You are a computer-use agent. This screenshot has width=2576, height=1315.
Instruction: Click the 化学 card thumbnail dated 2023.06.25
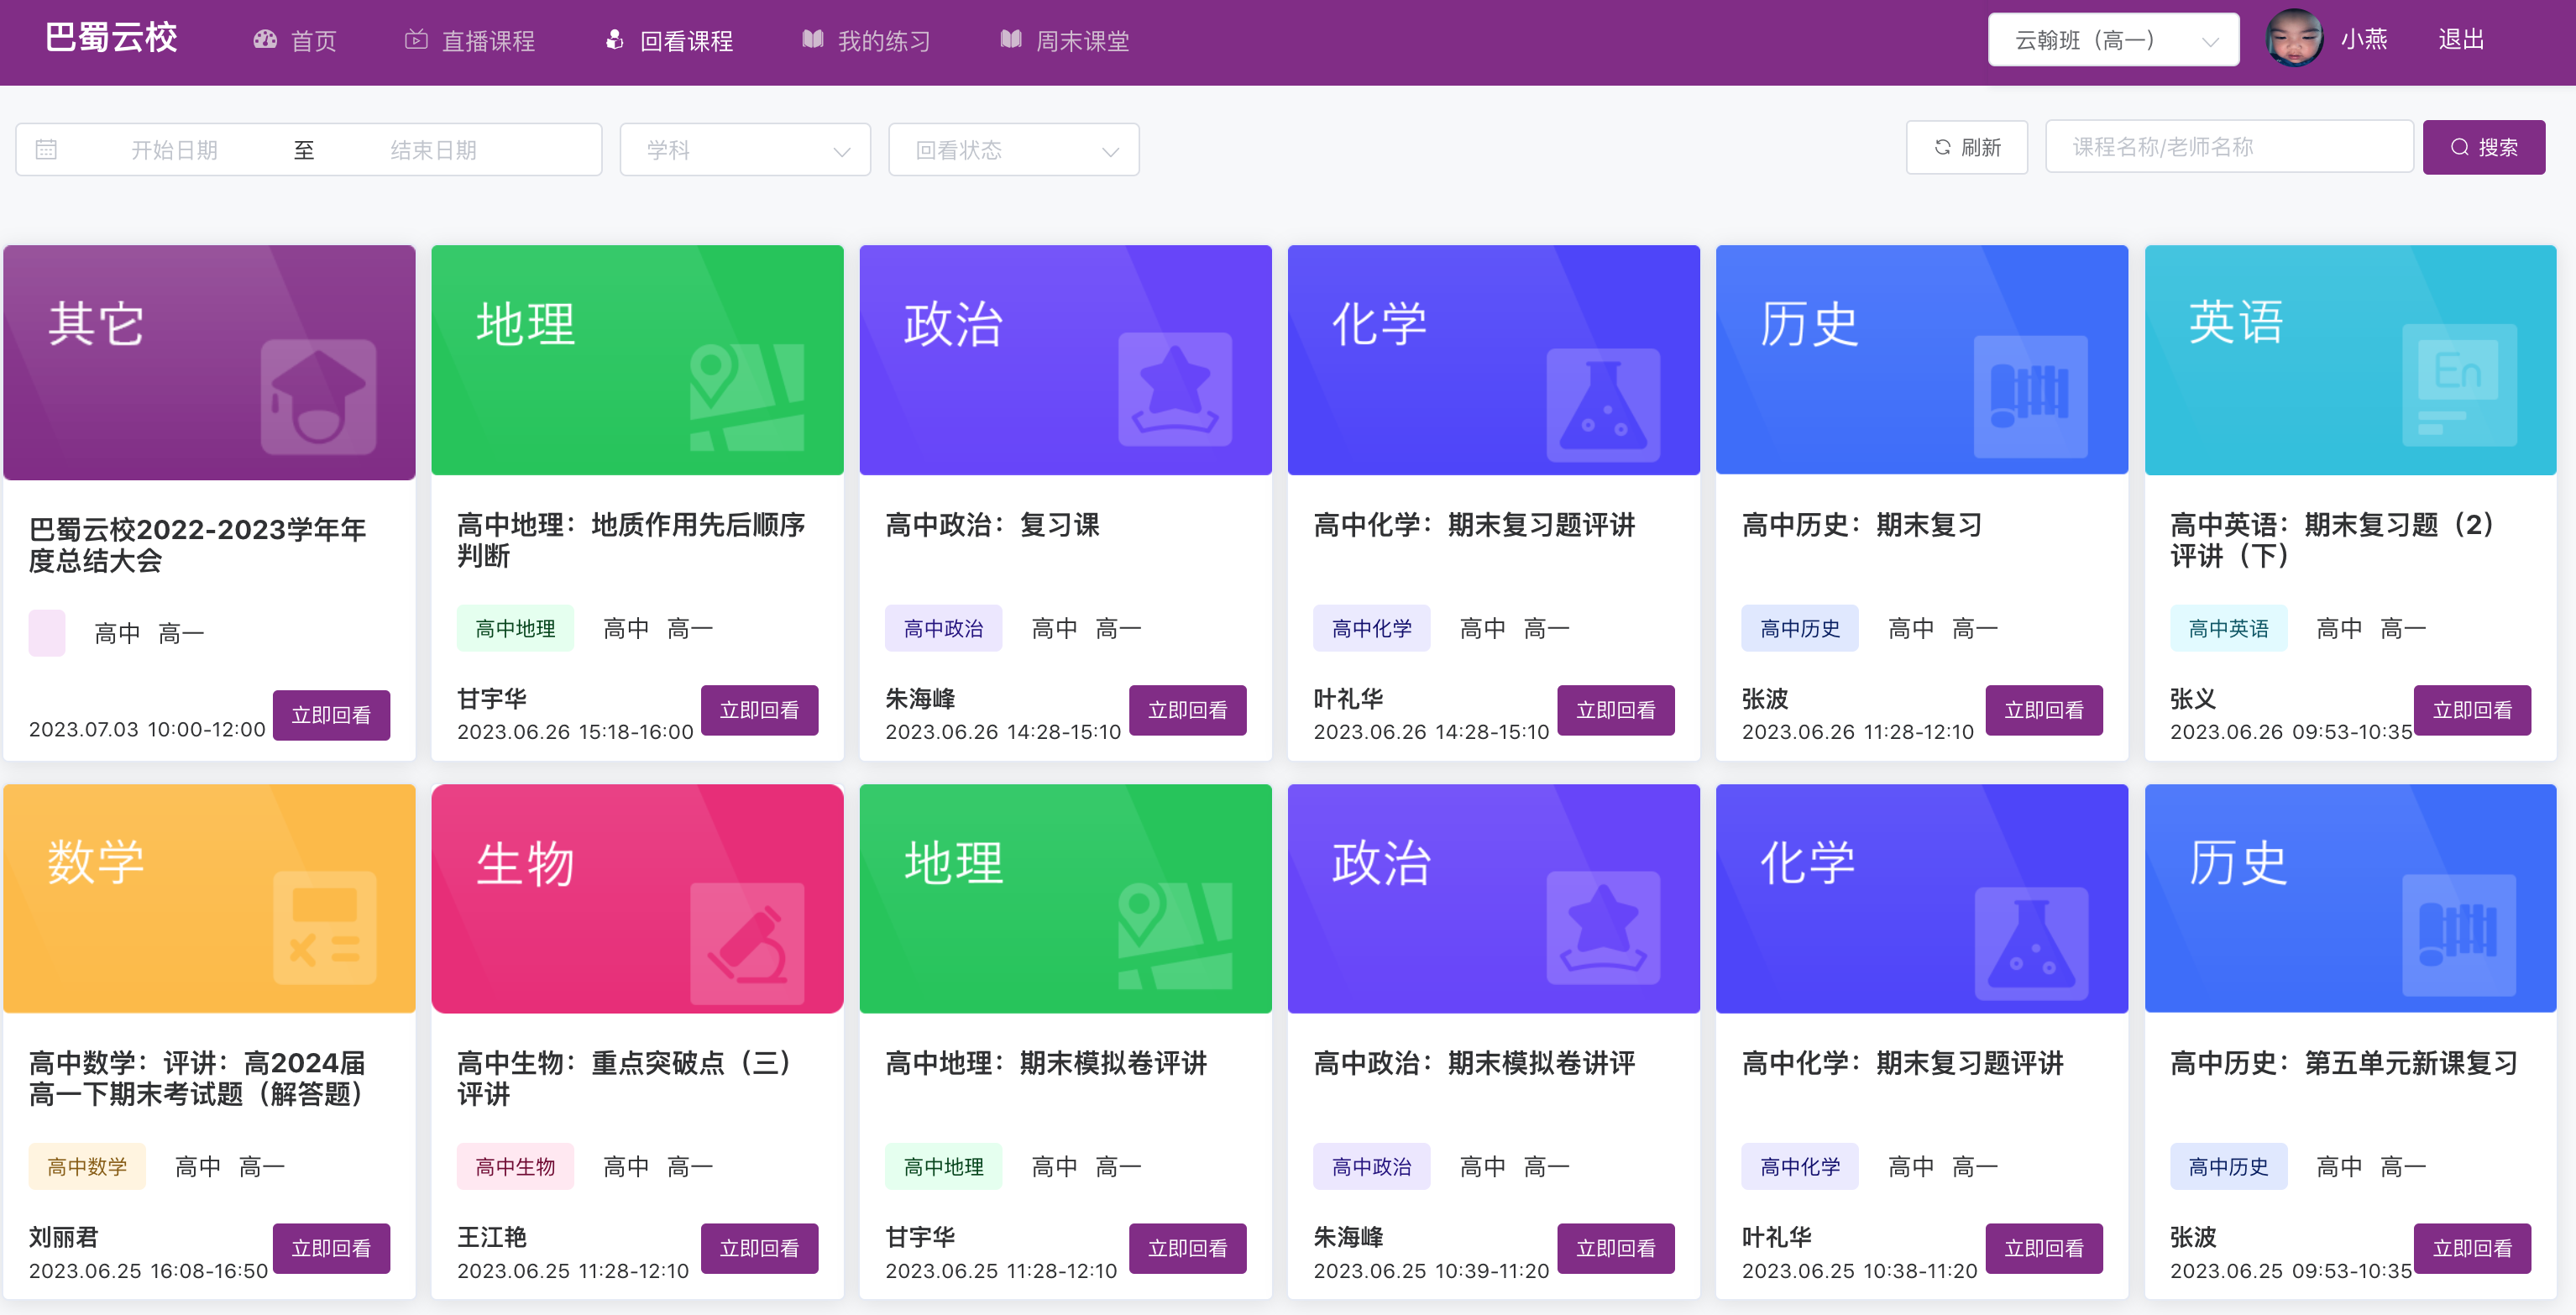(x=1921, y=898)
